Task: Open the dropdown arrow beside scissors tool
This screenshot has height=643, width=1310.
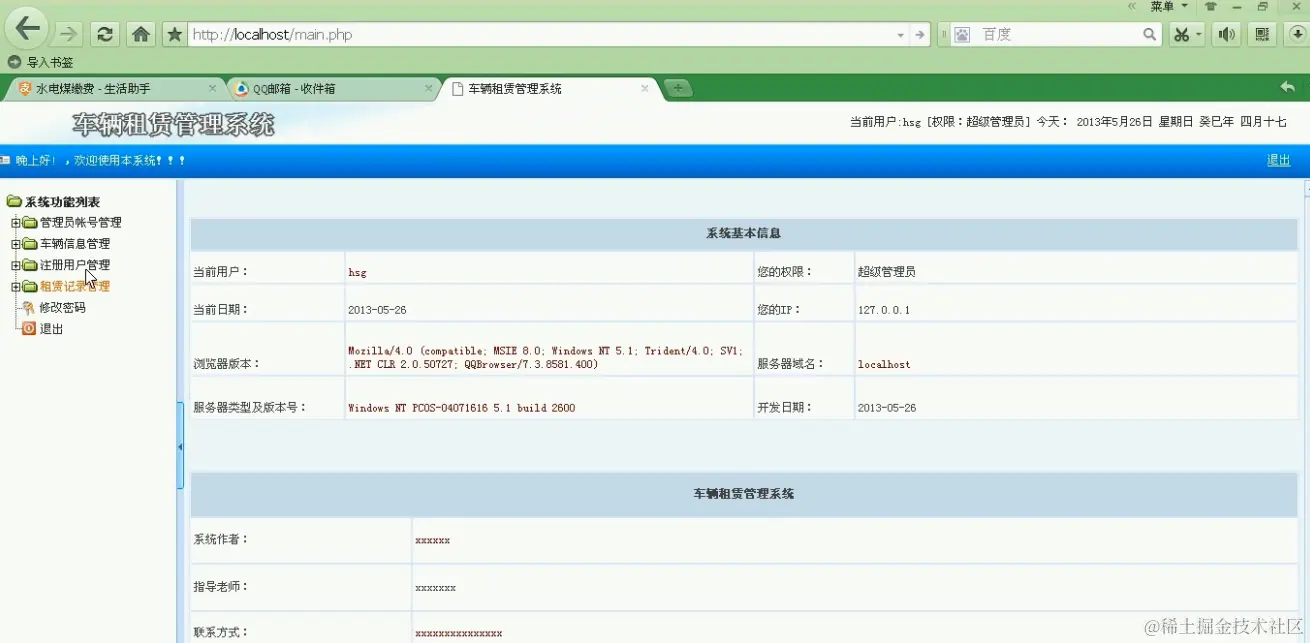Action: tap(1198, 34)
